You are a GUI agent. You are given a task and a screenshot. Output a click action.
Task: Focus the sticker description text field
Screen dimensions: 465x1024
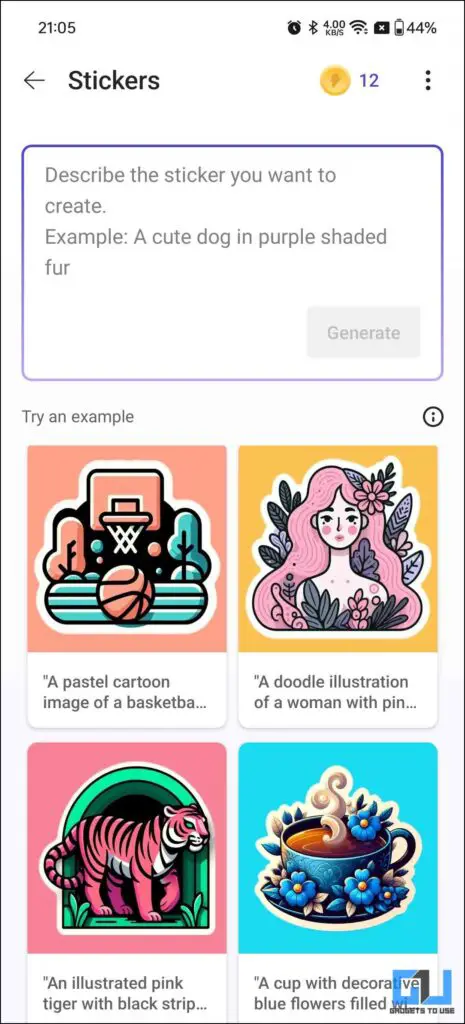click(232, 263)
